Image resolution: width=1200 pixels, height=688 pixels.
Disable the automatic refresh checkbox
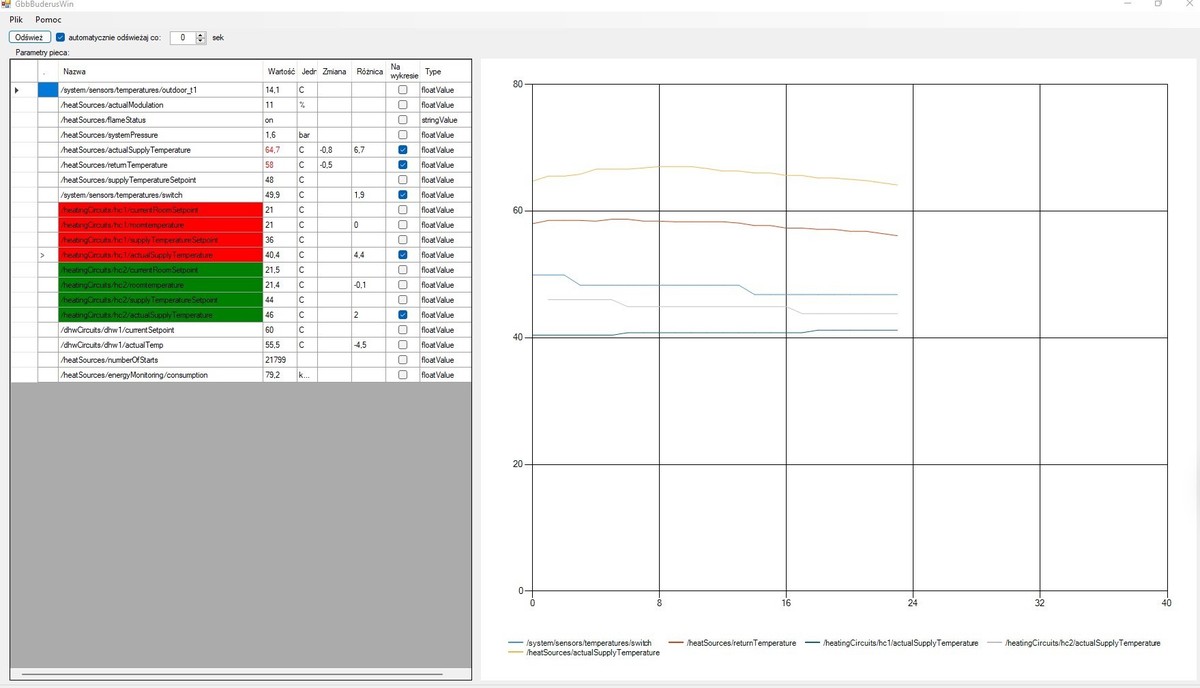(60, 37)
